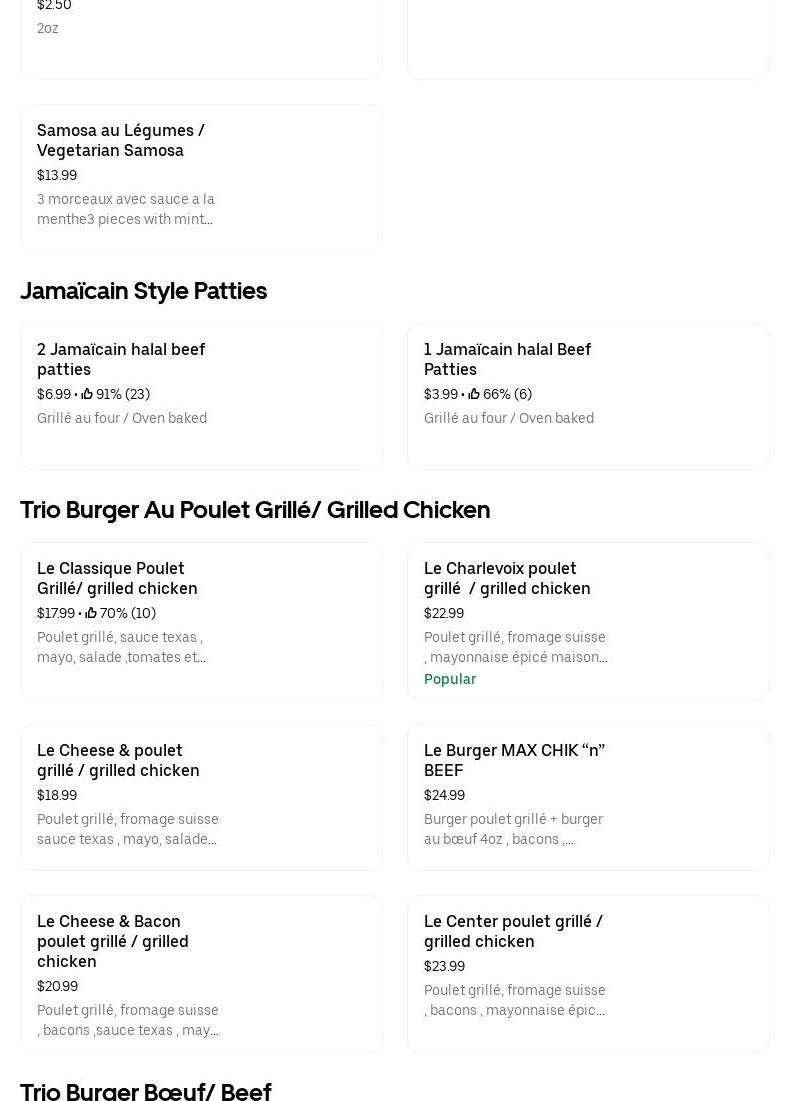
Task: Click the $24.99 price of MAX CHIK burger
Action: tap(444, 796)
